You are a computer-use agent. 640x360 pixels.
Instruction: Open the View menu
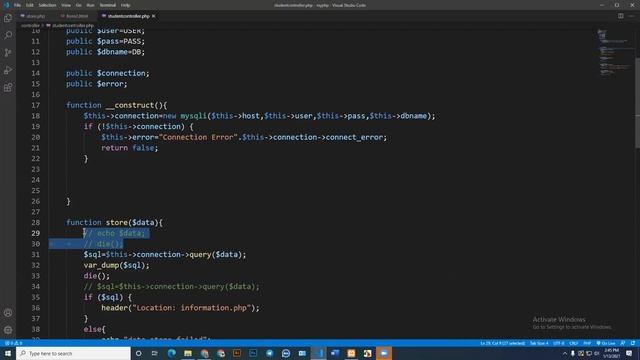(66, 5)
